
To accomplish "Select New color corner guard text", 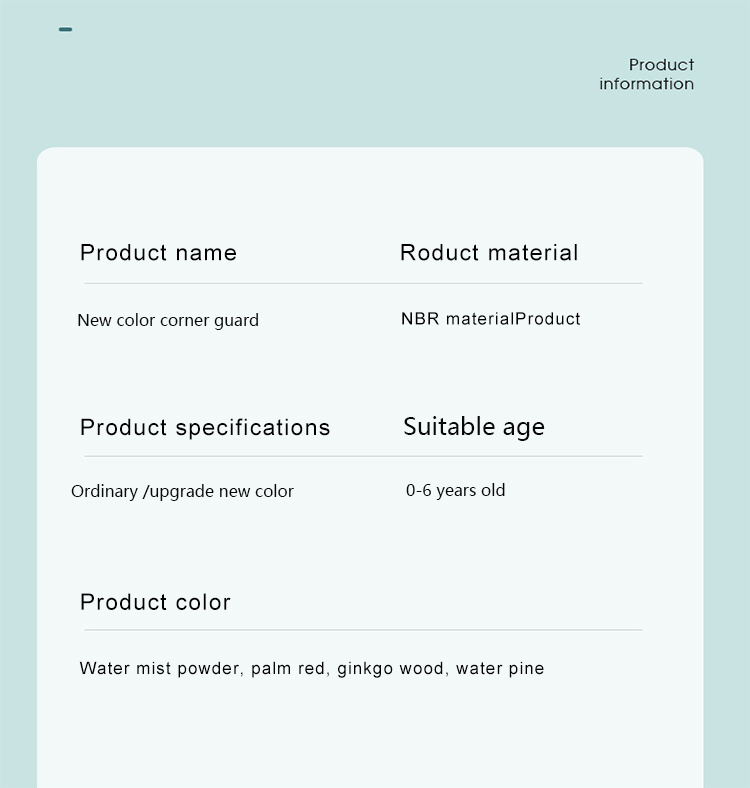I will tap(168, 321).
